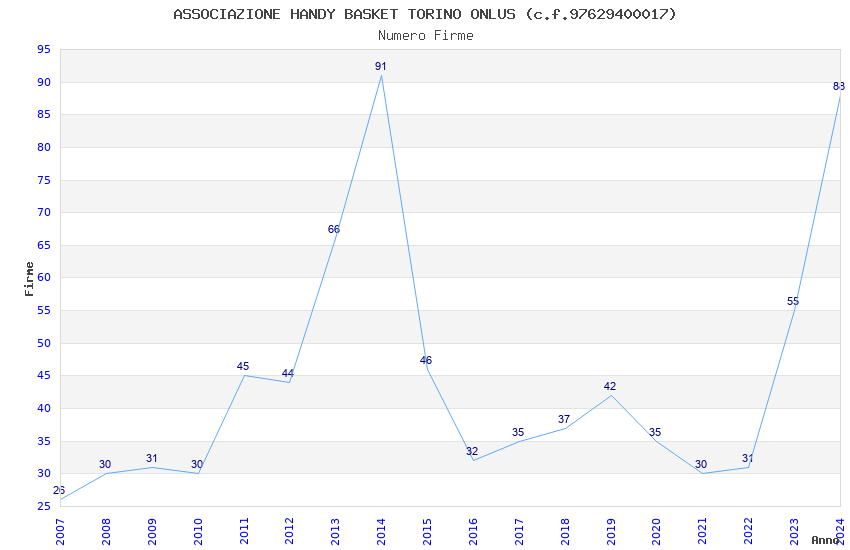This screenshot has height=550, width=850.
Task: Click the Firme y-axis label
Action: [29, 279]
